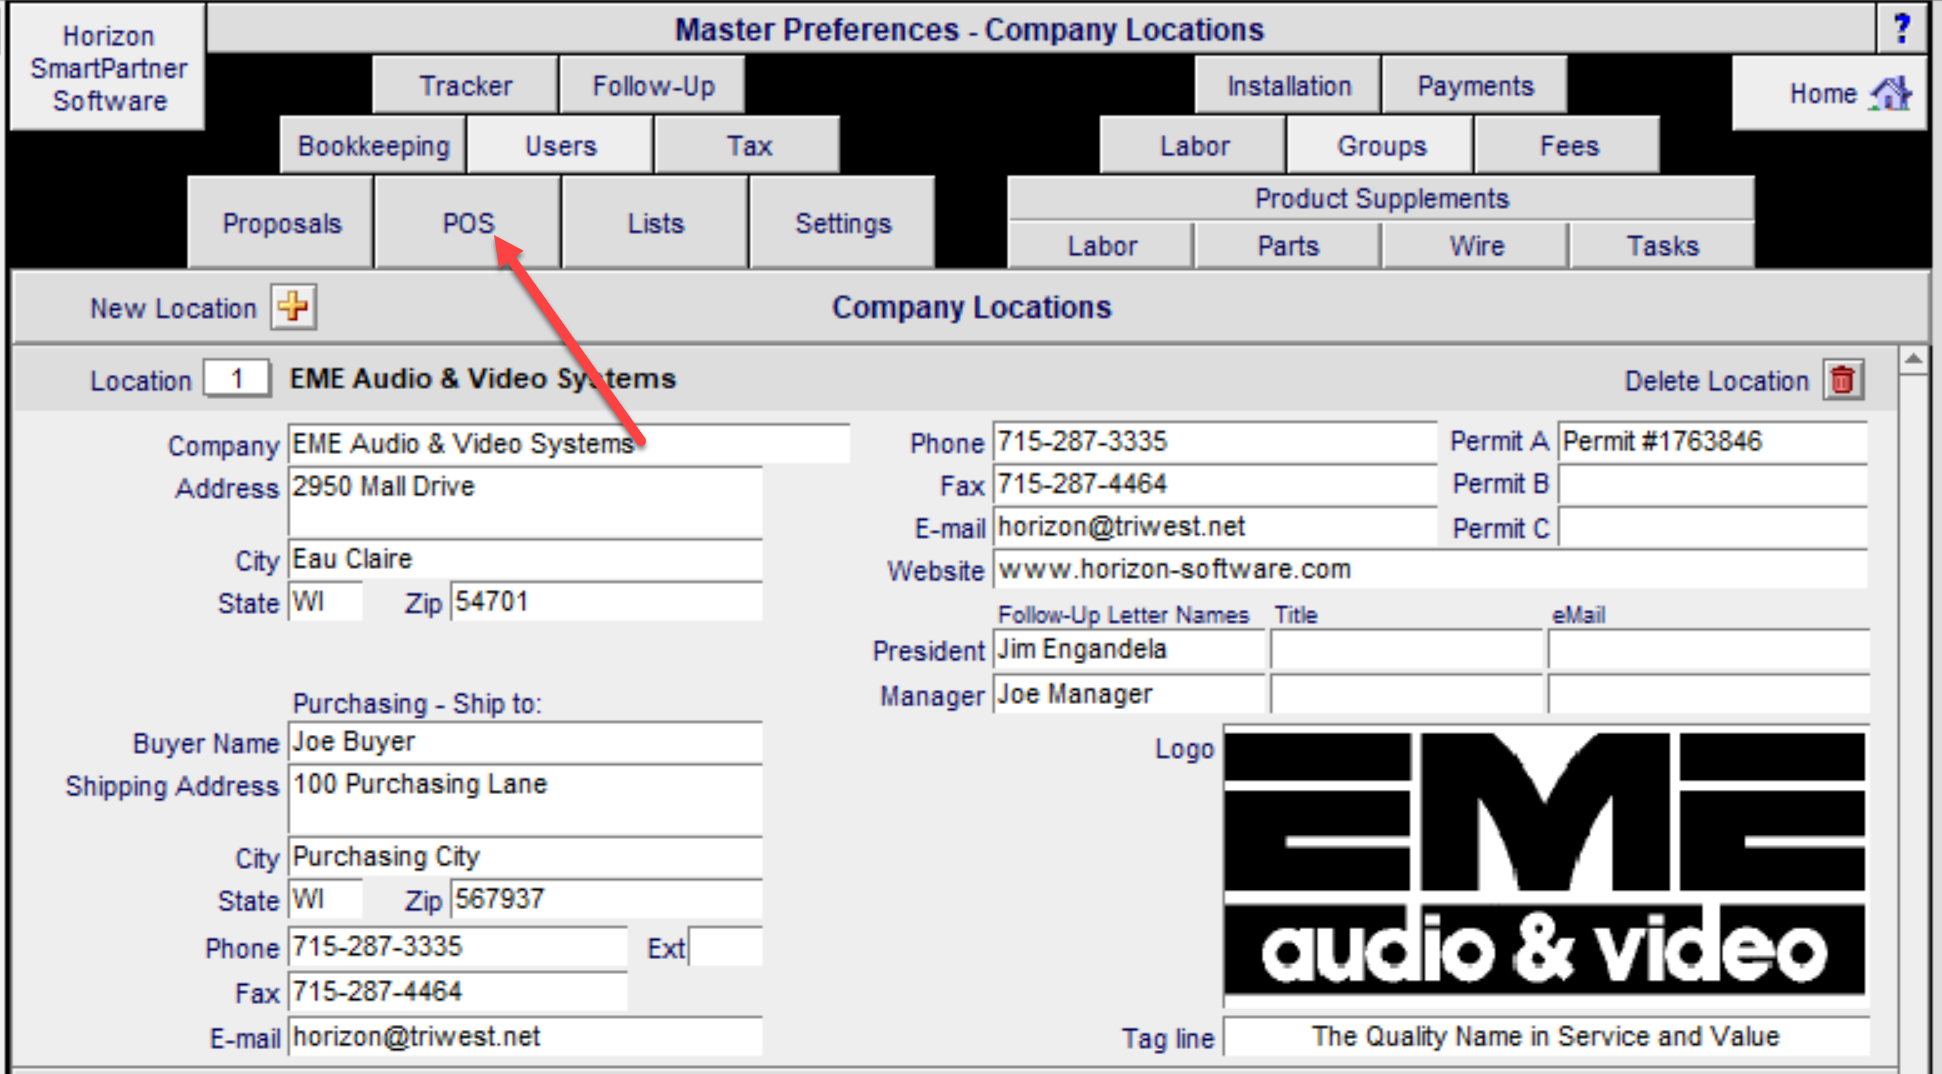This screenshot has width=1942, height=1074.
Task: Click the Manager eMail field
Action: [x=1708, y=694]
